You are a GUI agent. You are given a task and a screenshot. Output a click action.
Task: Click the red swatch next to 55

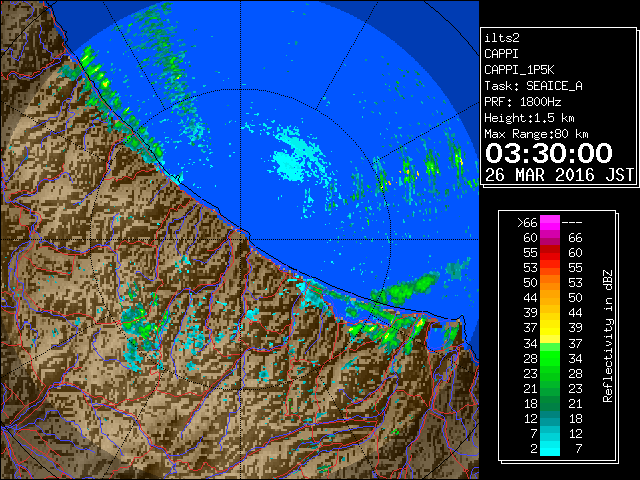550,253
